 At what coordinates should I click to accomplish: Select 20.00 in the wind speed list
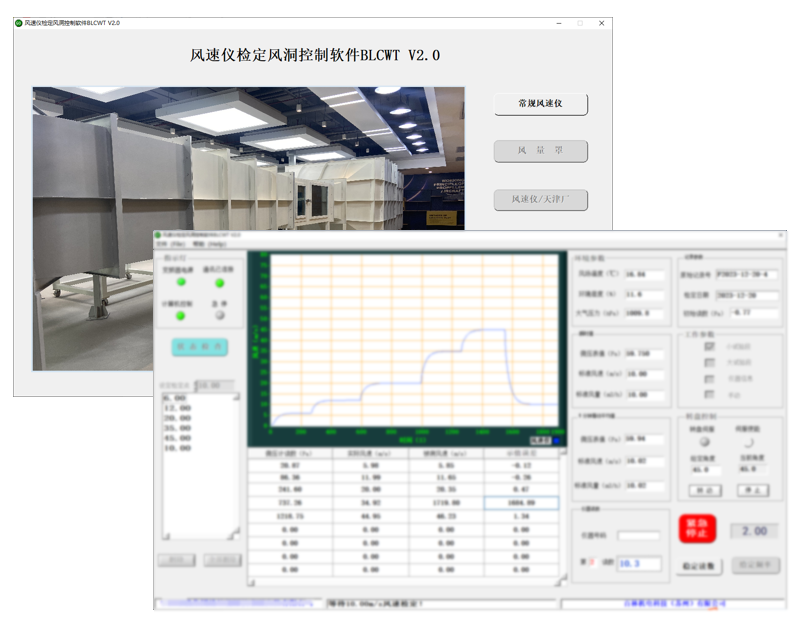point(176,416)
